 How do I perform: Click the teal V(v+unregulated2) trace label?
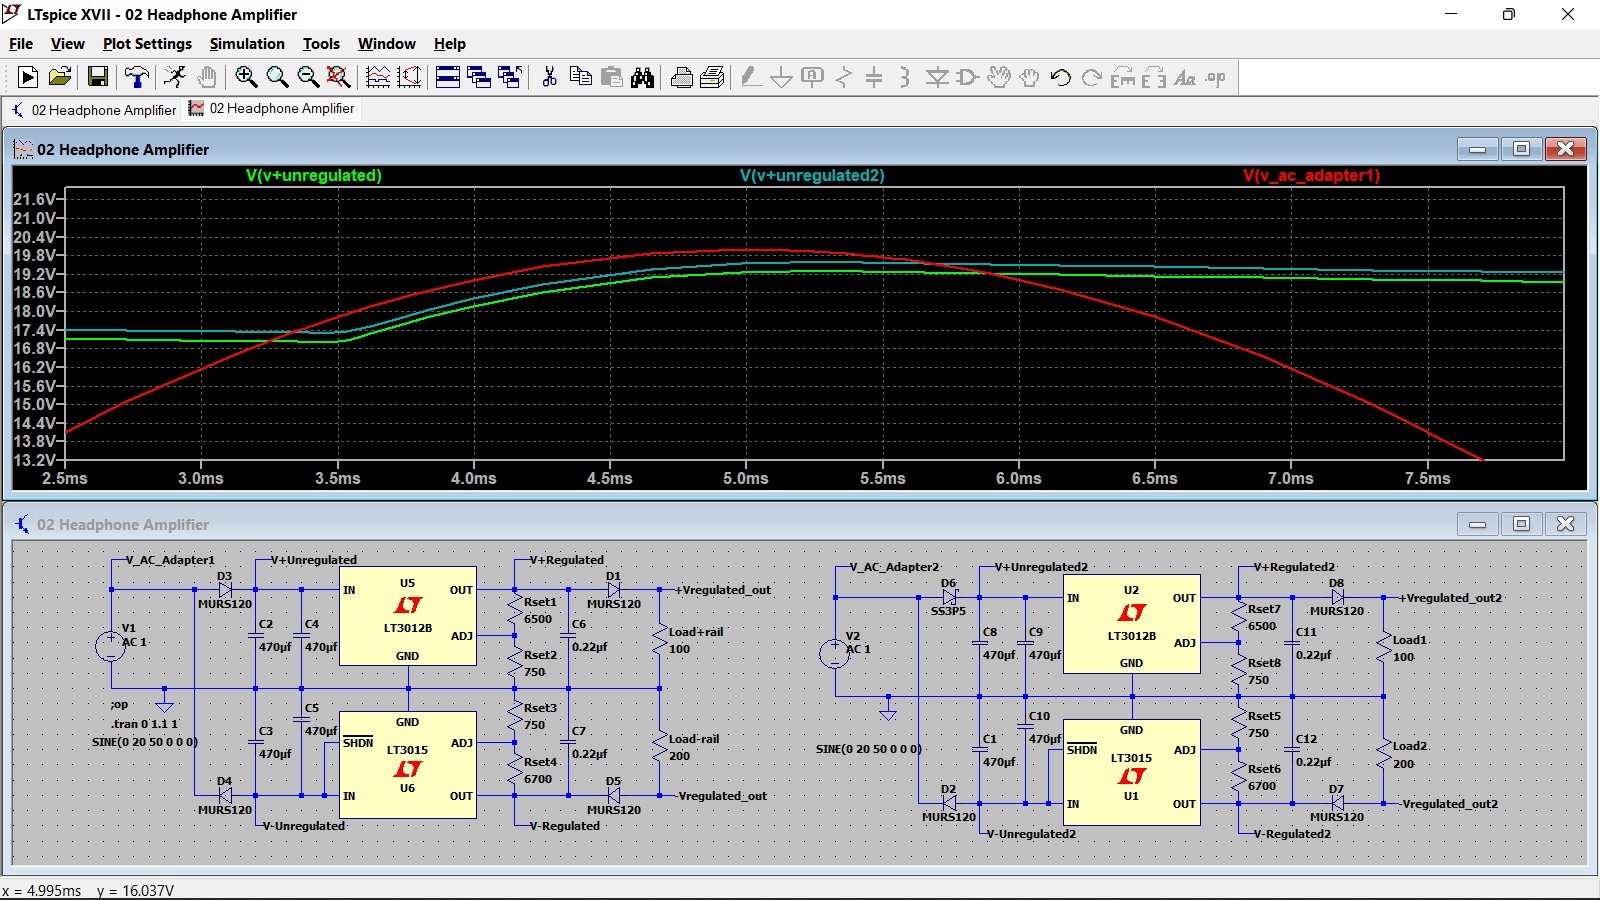812,175
